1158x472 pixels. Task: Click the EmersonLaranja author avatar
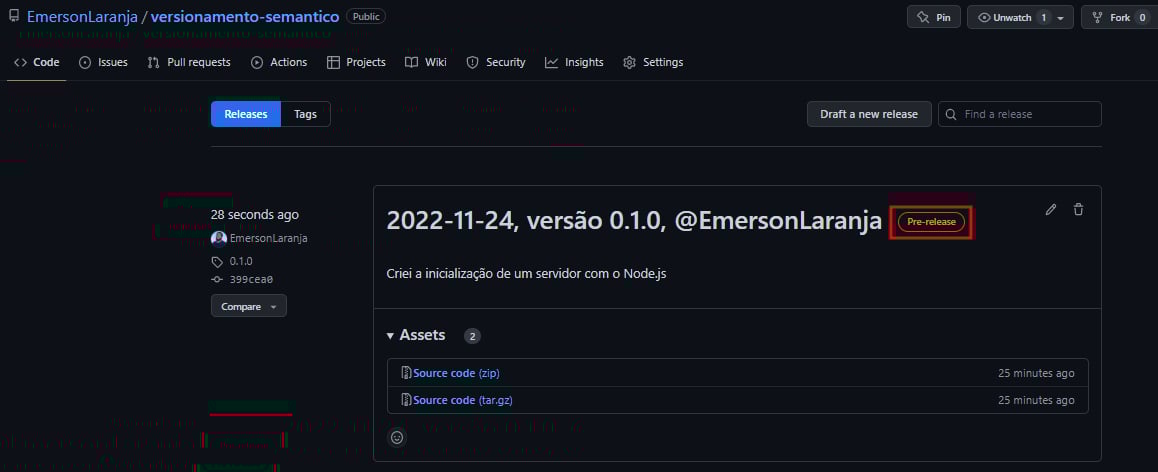(x=219, y=238)
